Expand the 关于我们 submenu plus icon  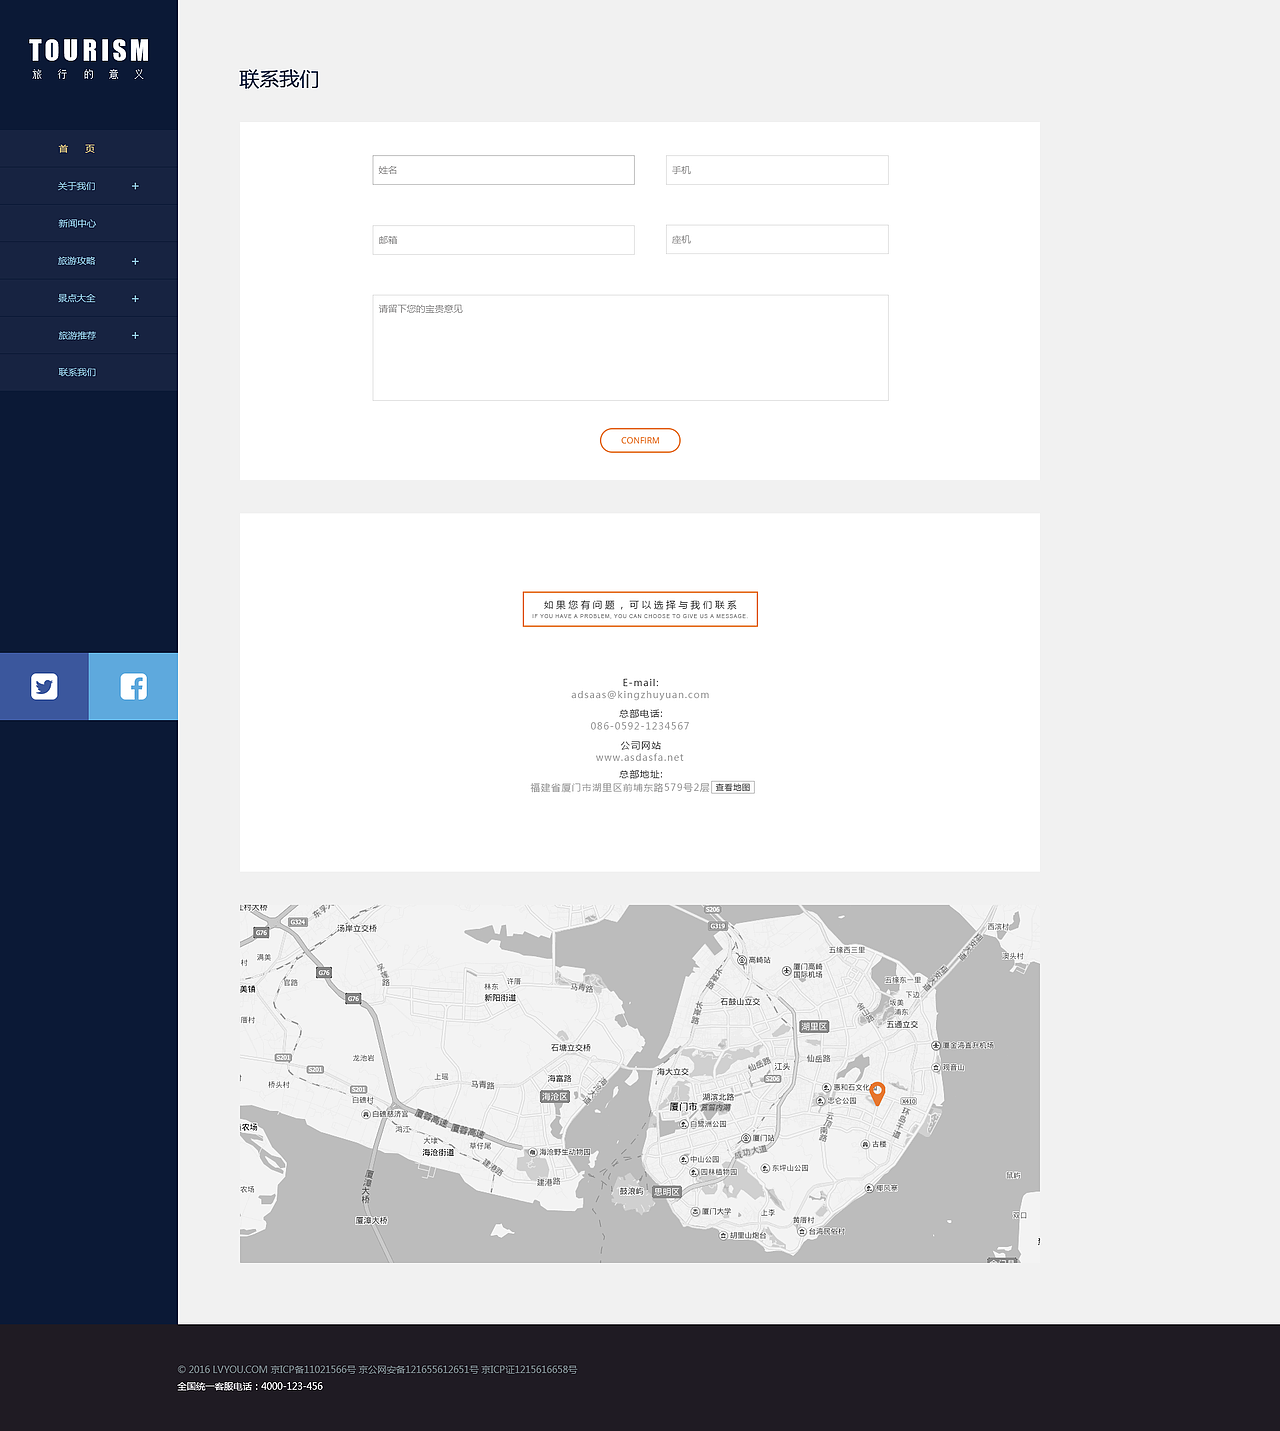(x=135, y=186)
